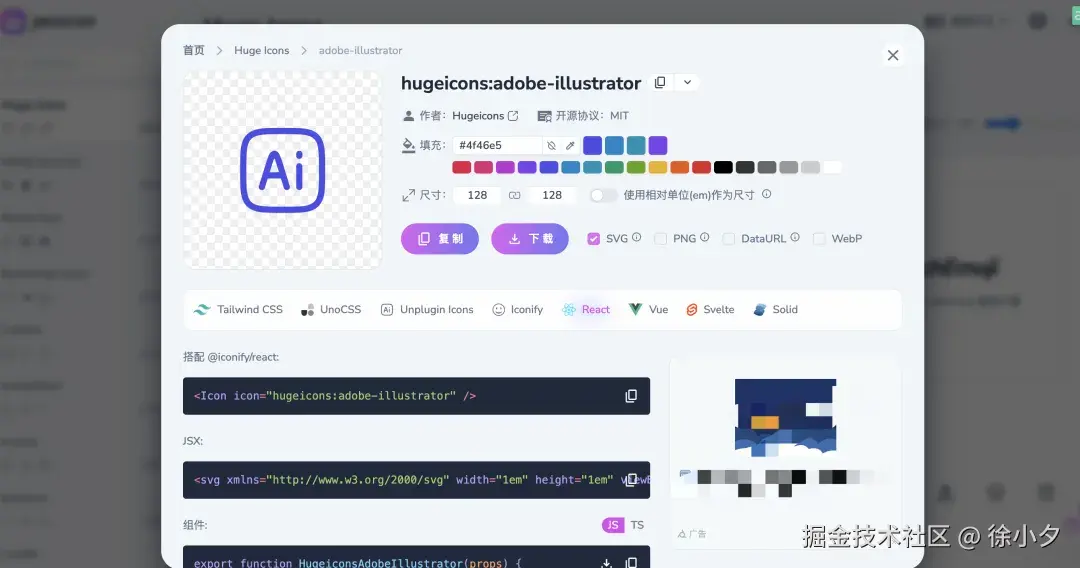Check the SVG format checkbox
This screenshot has height=568, width=1080.
(593, 239)
